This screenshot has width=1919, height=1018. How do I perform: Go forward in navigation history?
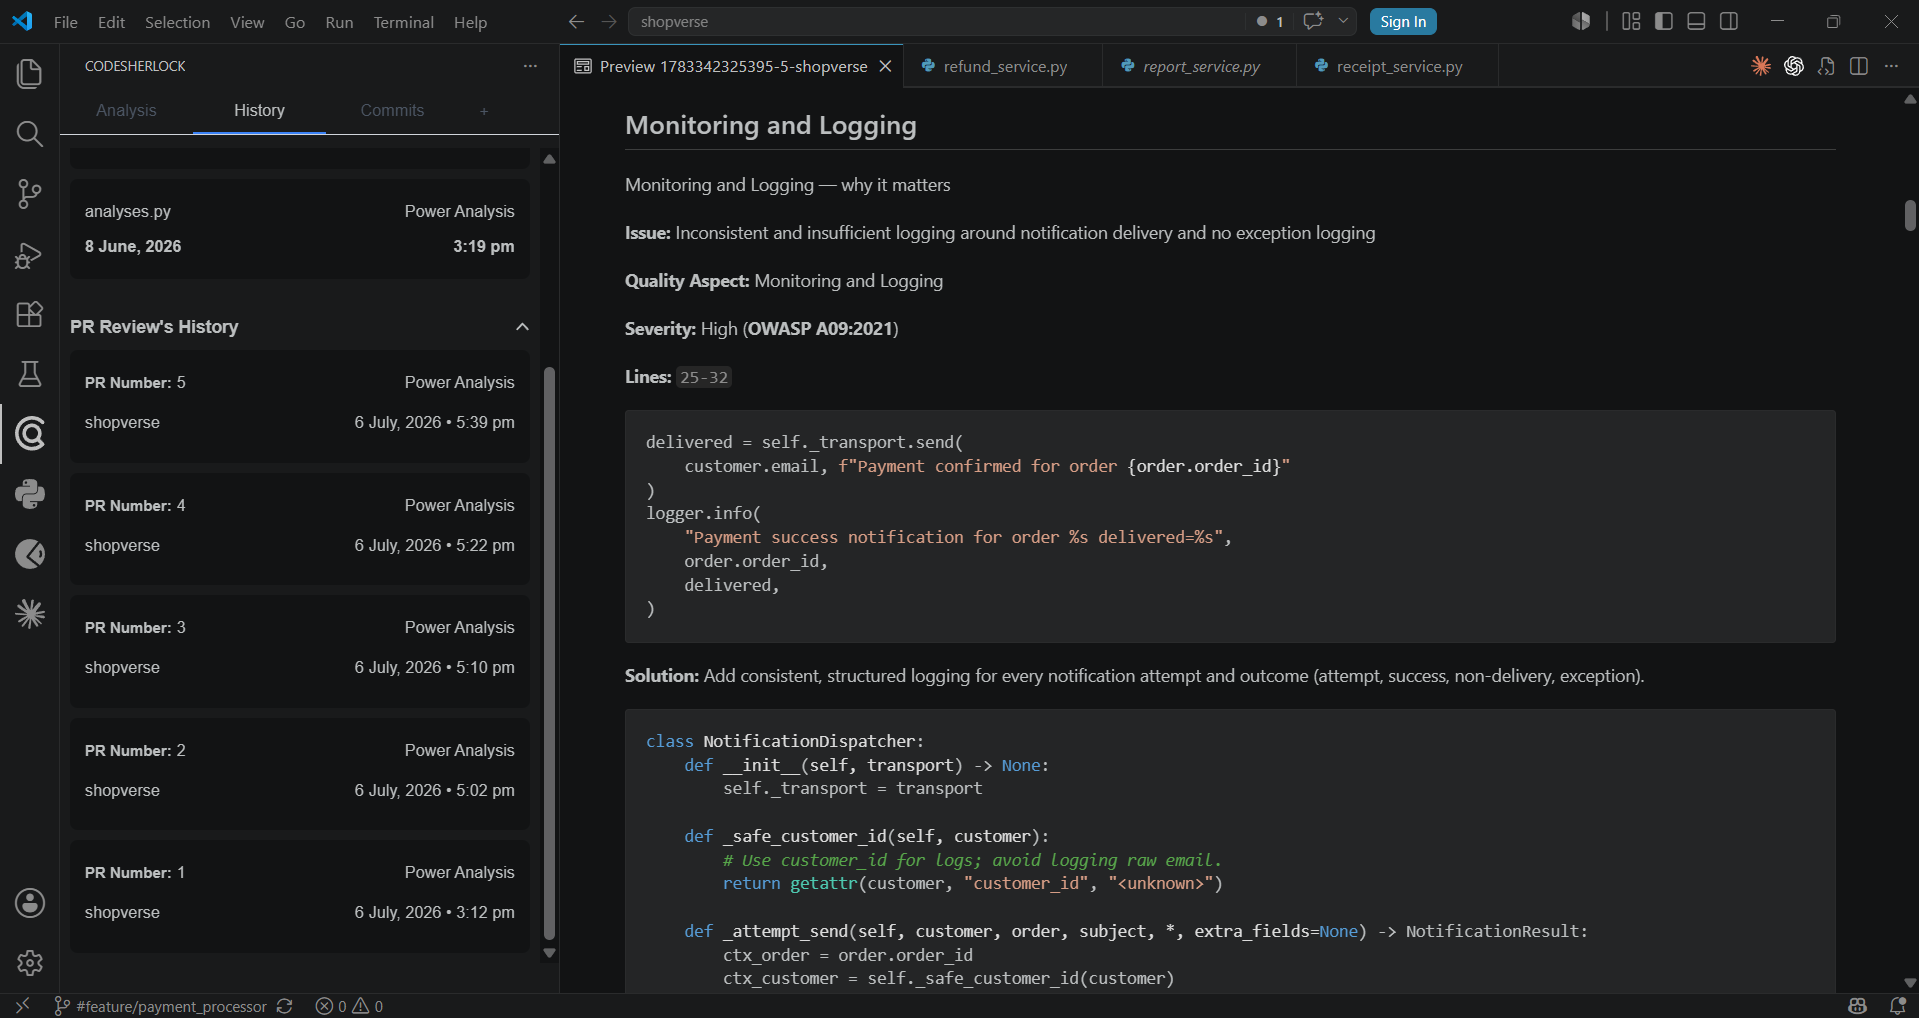tap(609, 21)
